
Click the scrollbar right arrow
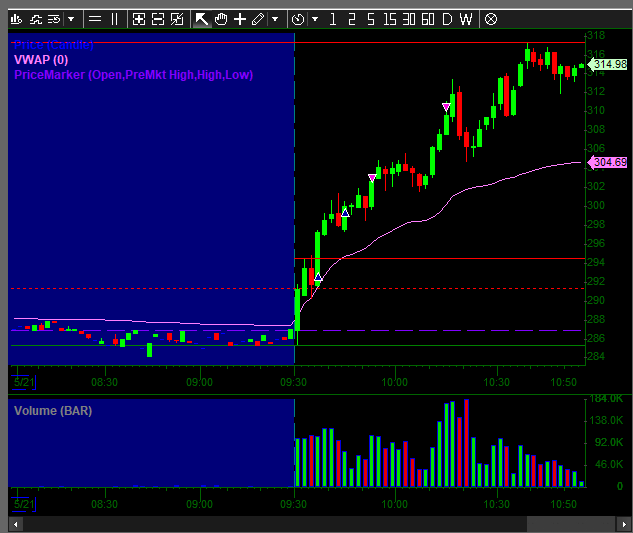624,525
